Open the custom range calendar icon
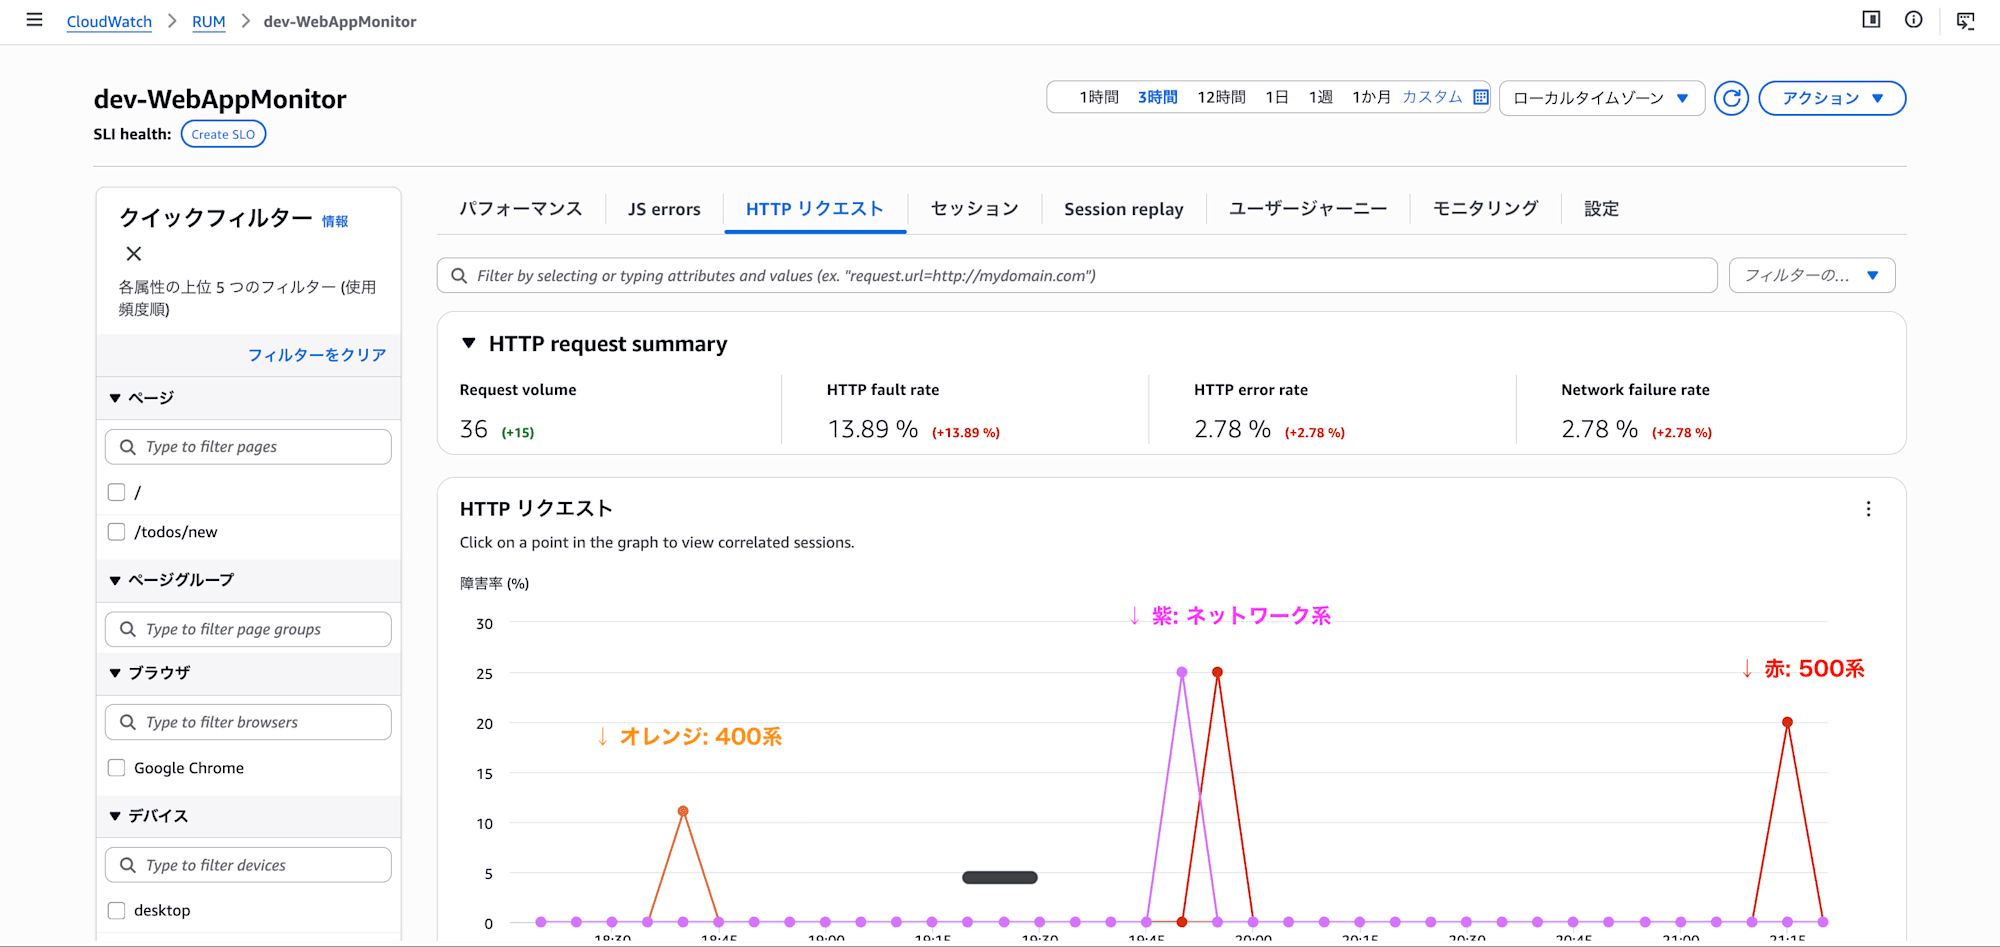This screenshot has width=2000, height=947. (1481, 97)
